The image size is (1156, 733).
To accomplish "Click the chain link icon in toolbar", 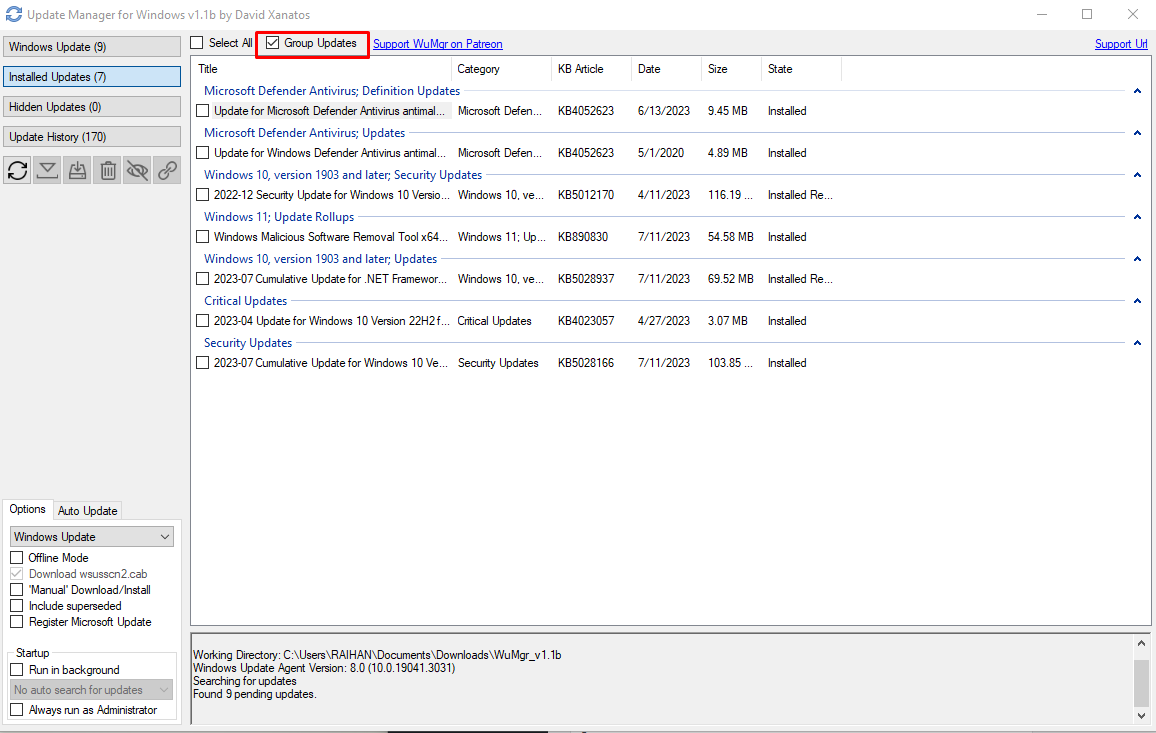I will click(x=167, y=170).
